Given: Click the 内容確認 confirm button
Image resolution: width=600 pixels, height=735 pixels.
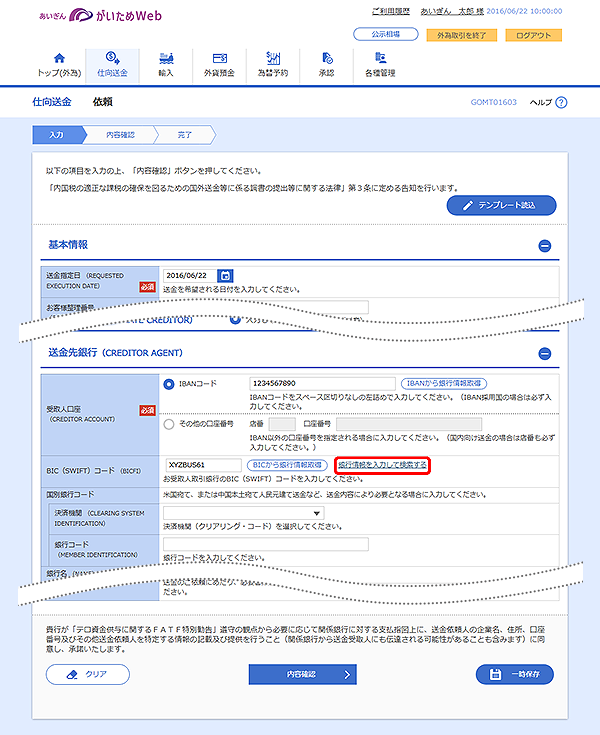Looking at the screenshot, I should click(x=301, y=675).
